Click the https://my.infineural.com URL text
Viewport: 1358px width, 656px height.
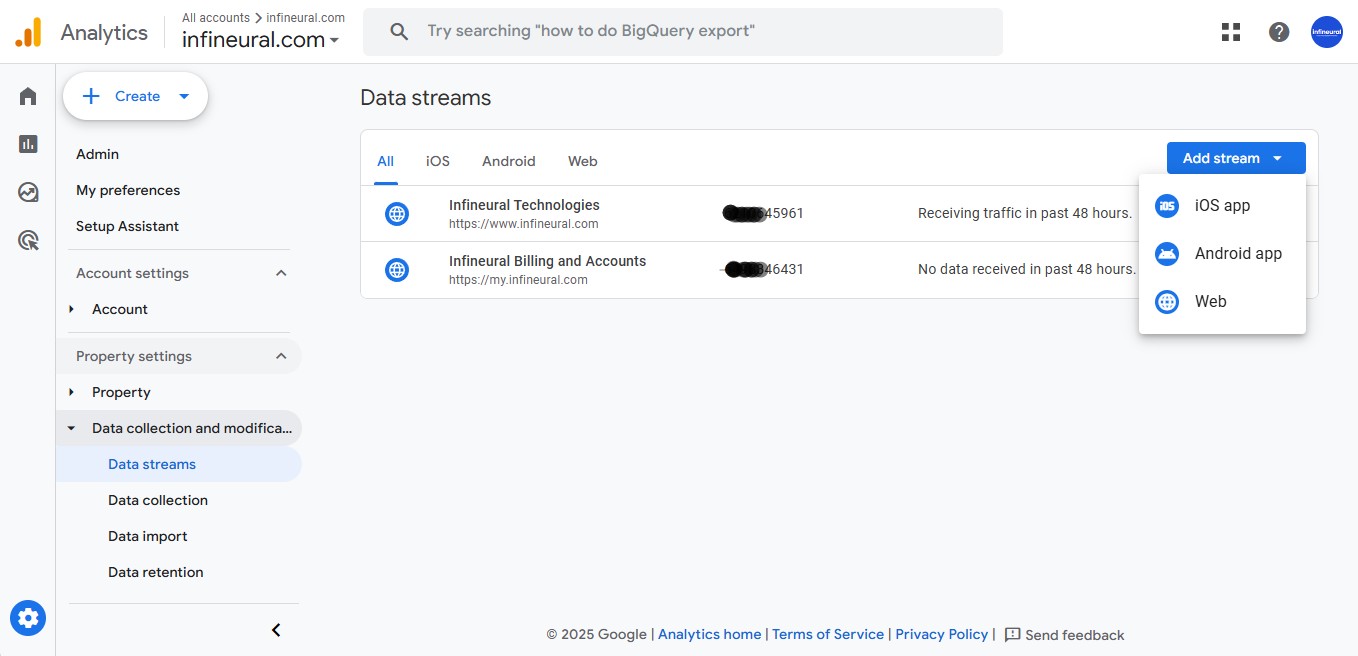pyautogui.click(x=518, y=280)
